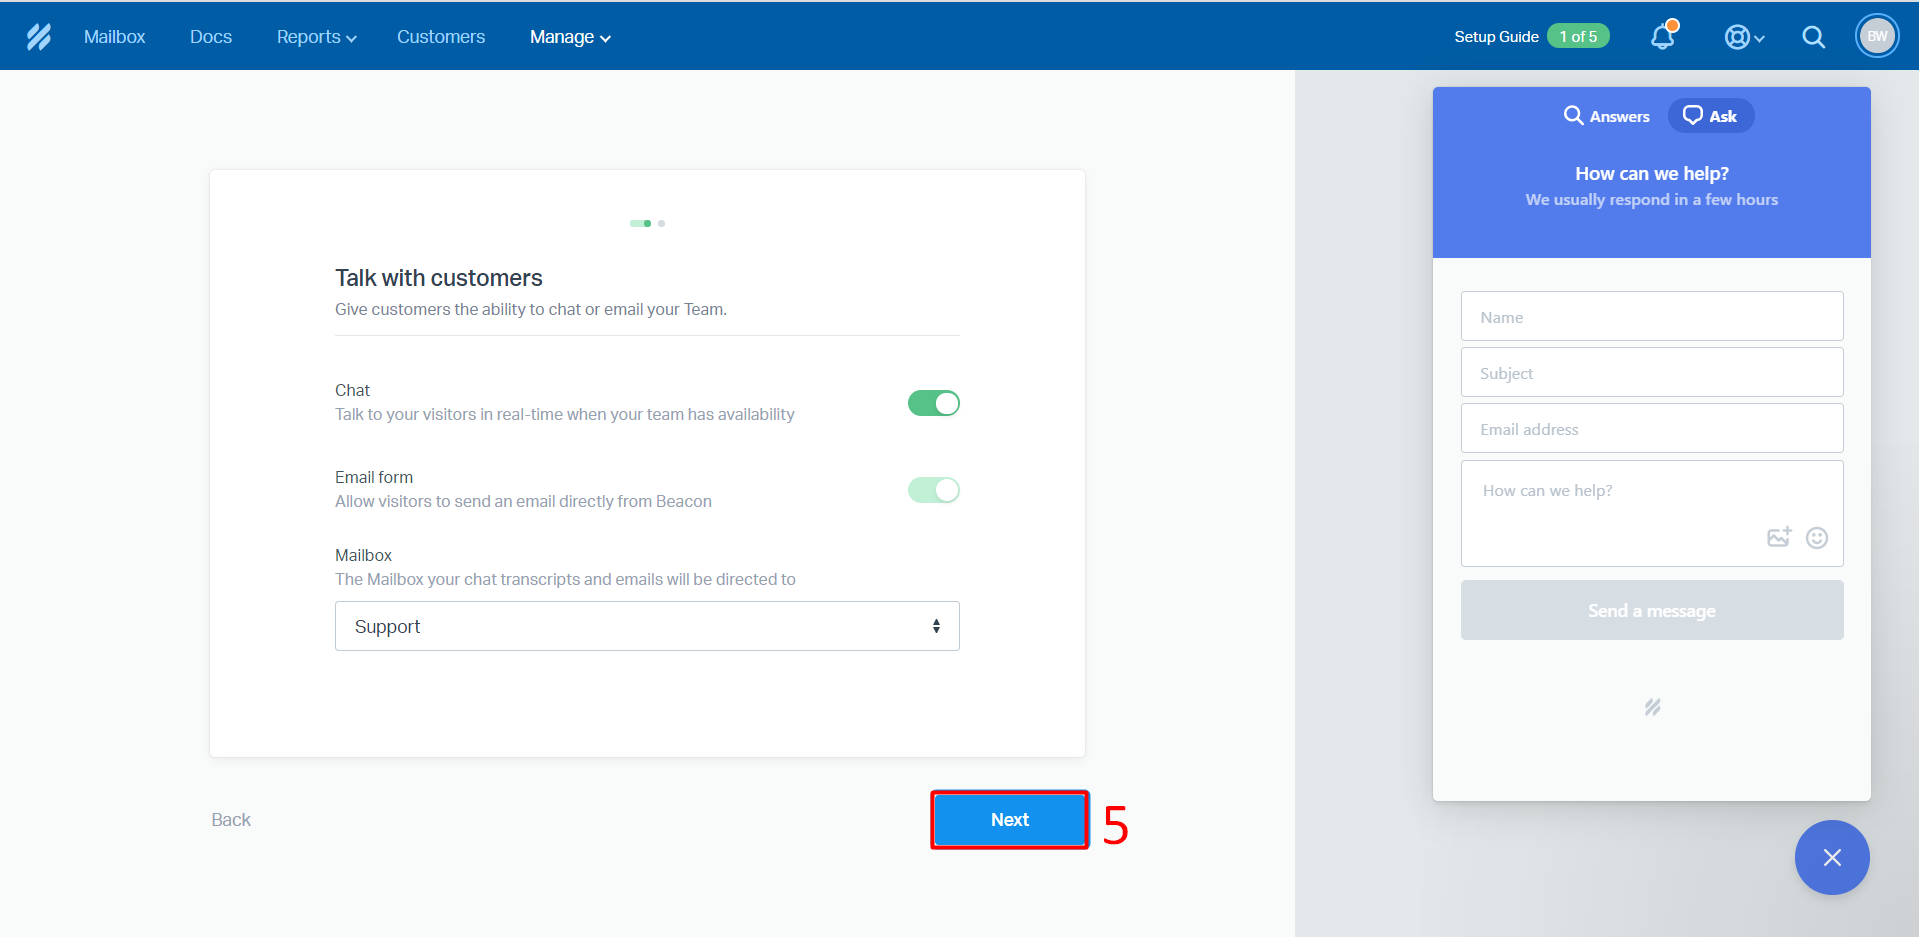
Task: Open the emoji picker in Beacon
Action: 1816,538
